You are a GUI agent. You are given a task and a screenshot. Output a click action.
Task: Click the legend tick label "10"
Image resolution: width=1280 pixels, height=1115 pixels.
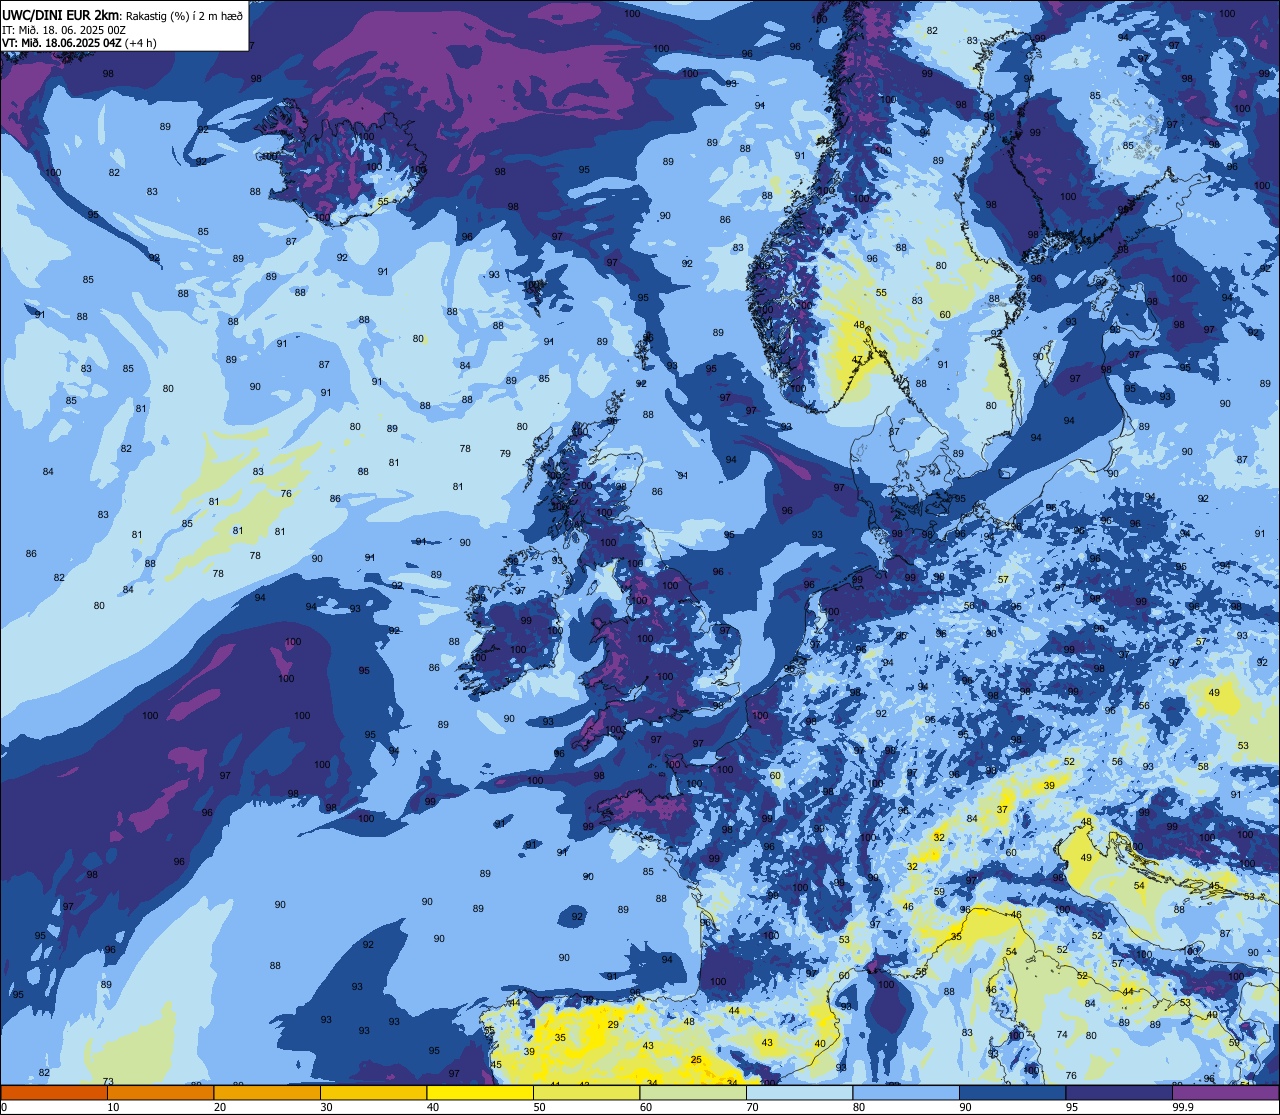[113, 1107]
